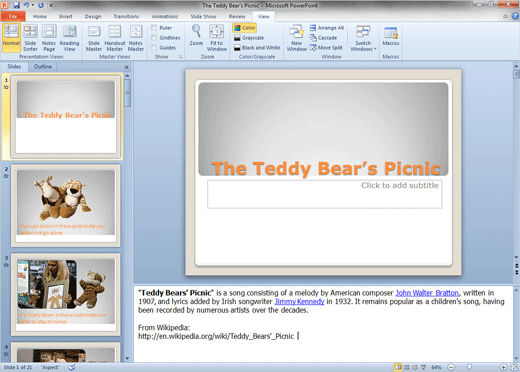This screenshot has width=520, height=372.
Task: Open a New Window
Action: click(296, 37)
